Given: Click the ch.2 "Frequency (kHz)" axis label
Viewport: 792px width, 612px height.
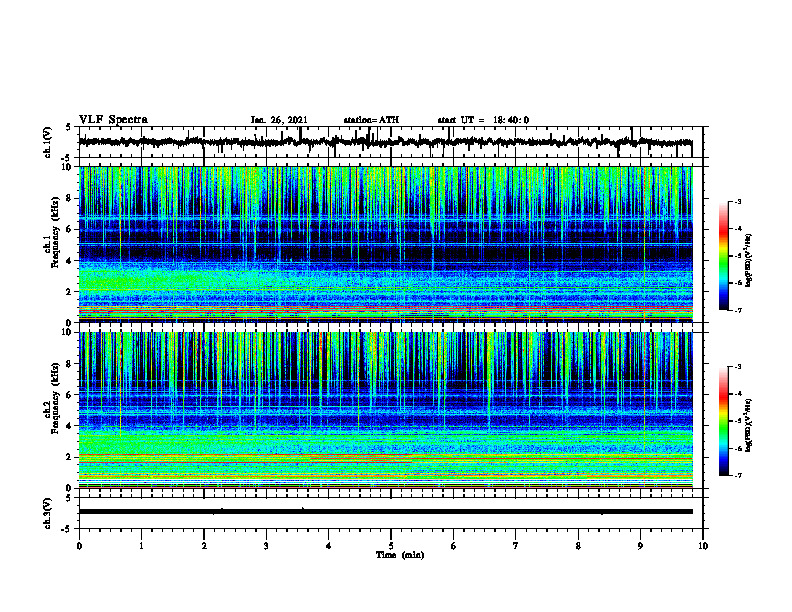Looking at the screenshot, I should [x=57, y=398].
